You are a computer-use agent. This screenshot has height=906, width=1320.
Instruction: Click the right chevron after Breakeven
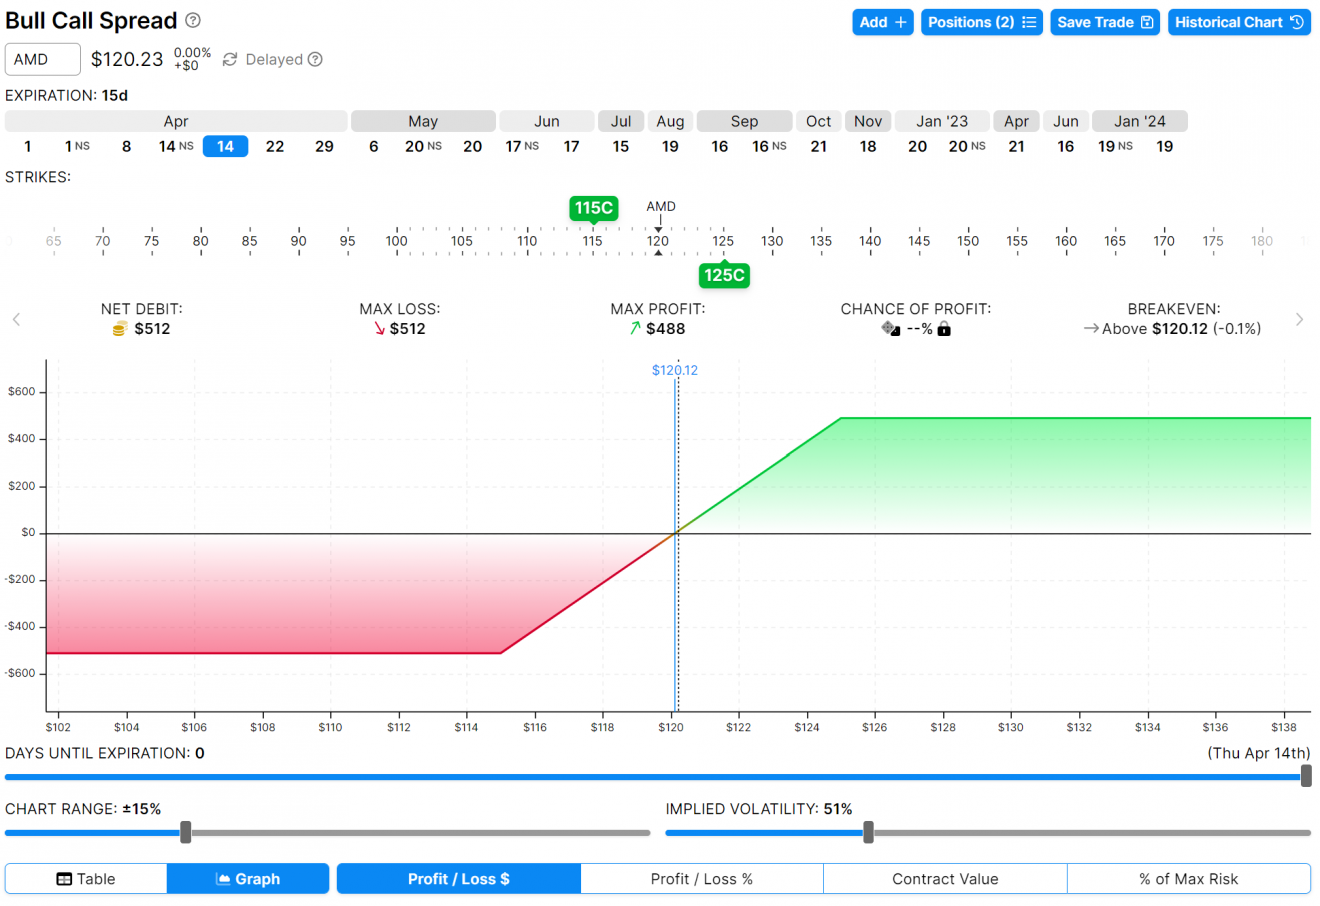(x=1299, y=319)
